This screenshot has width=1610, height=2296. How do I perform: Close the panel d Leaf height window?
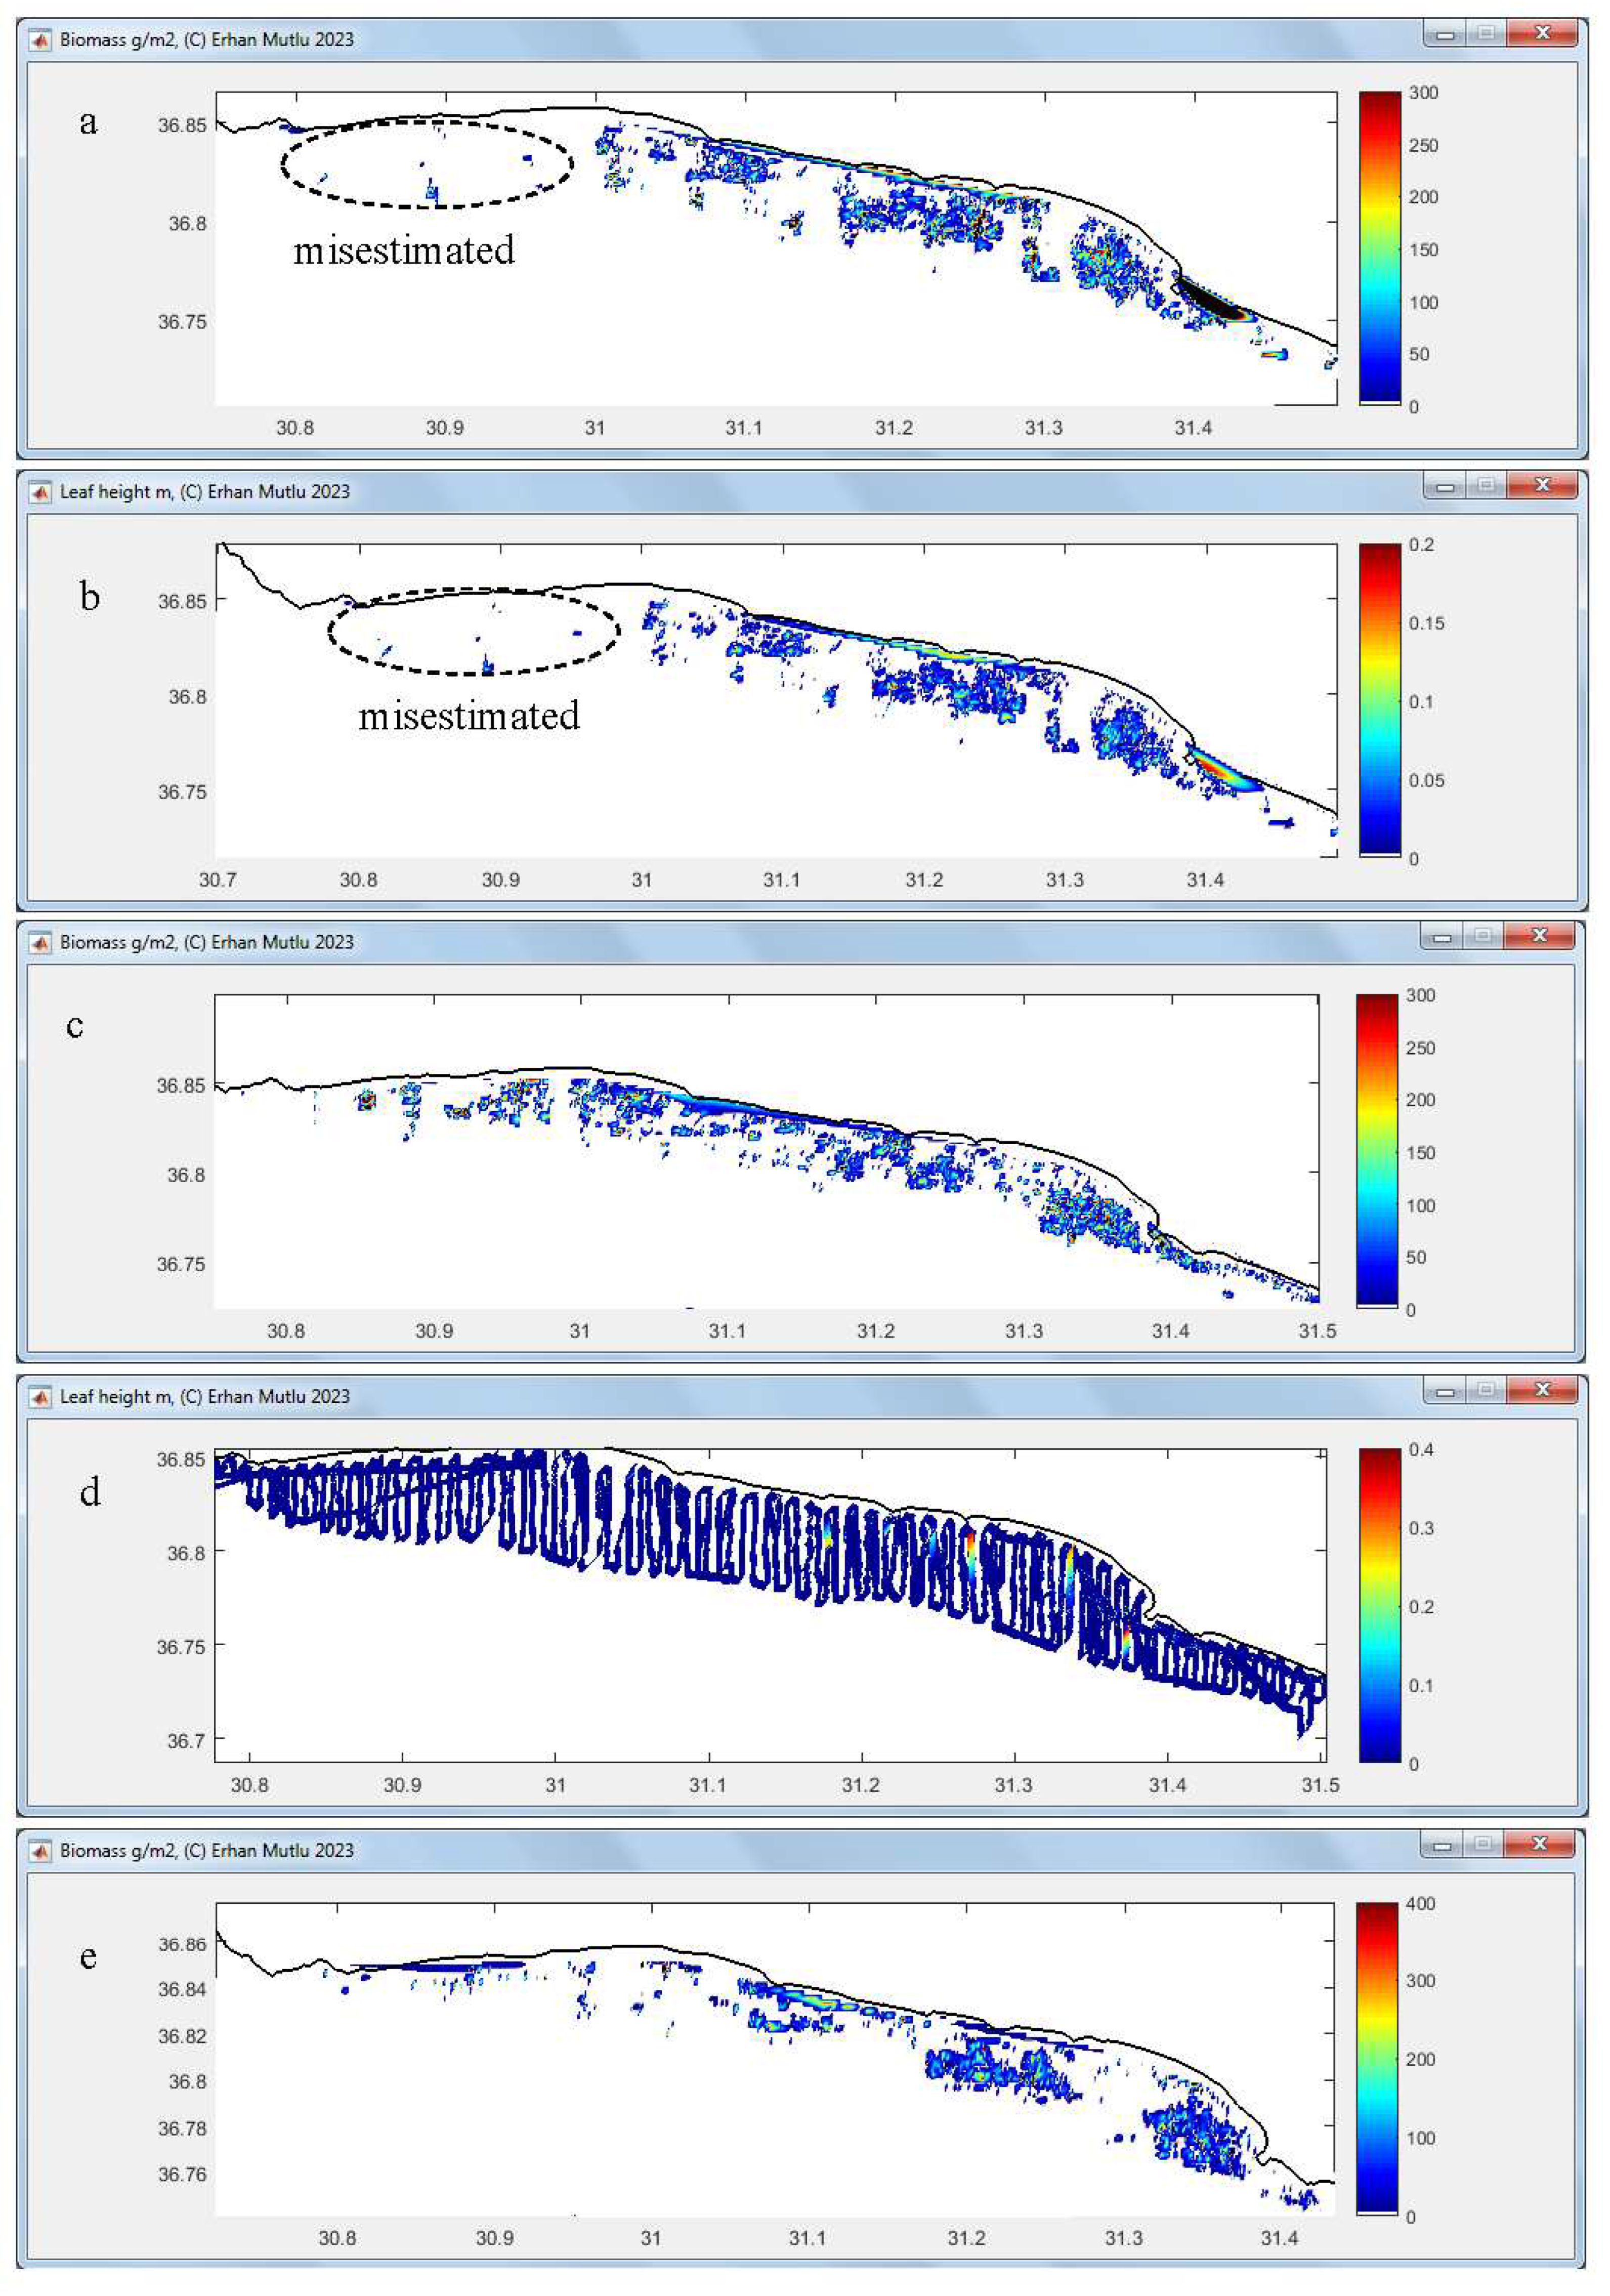tap(1542, 1390)
